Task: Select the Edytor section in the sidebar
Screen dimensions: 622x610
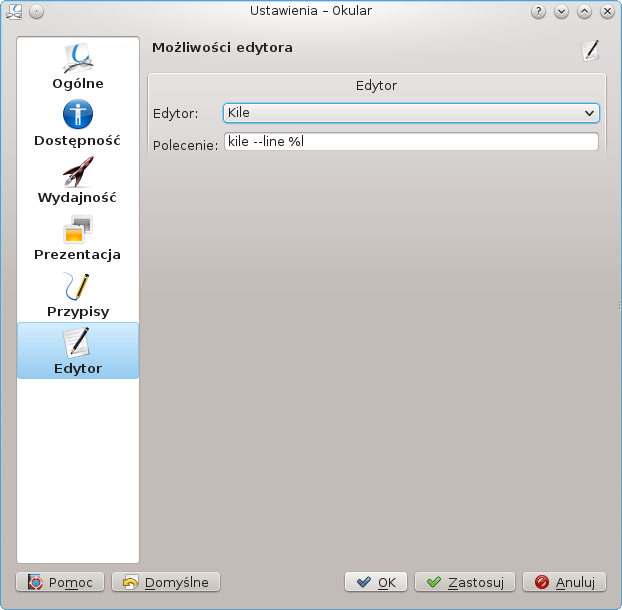Action: coord(78,351)
